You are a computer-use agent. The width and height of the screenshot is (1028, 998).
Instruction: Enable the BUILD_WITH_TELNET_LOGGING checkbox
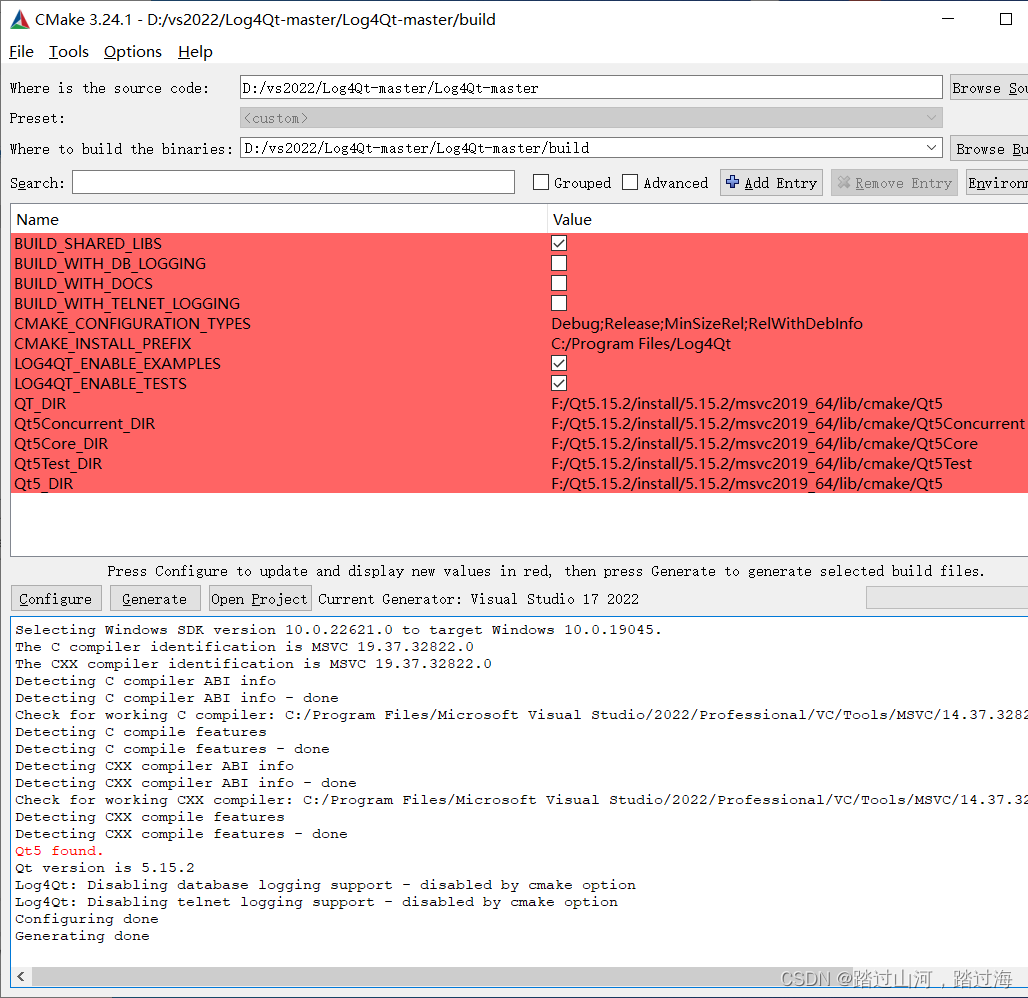pos(559,303)
